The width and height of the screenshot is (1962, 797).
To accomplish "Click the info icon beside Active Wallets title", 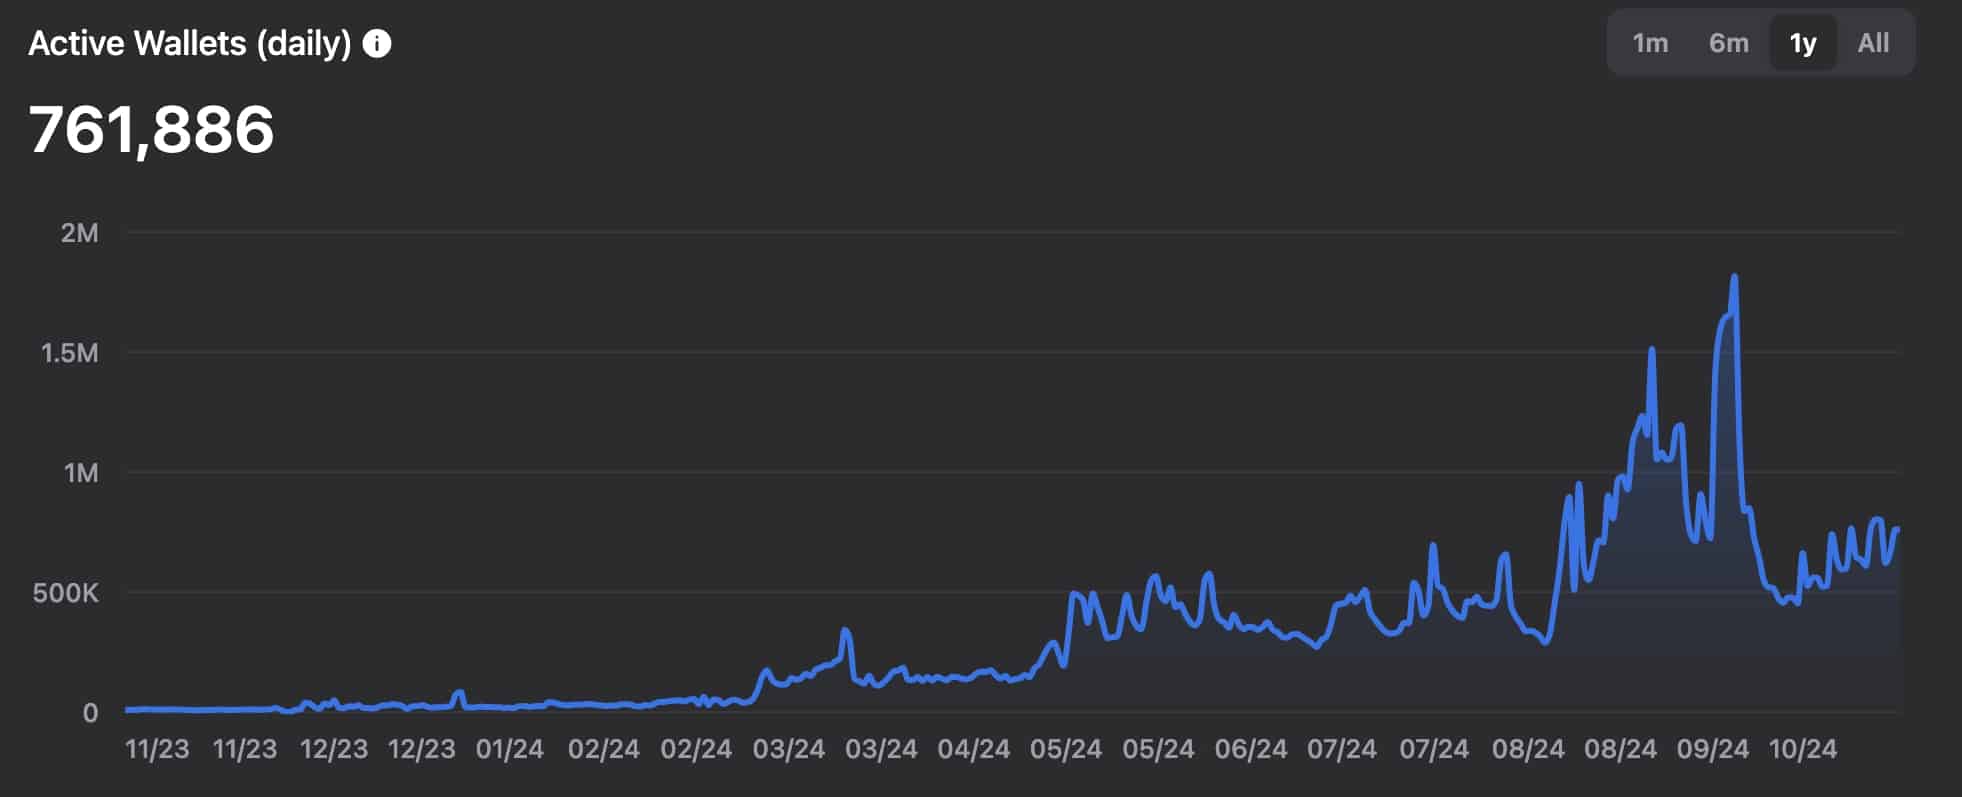I will pyautogui.click(x=377, y=43).
